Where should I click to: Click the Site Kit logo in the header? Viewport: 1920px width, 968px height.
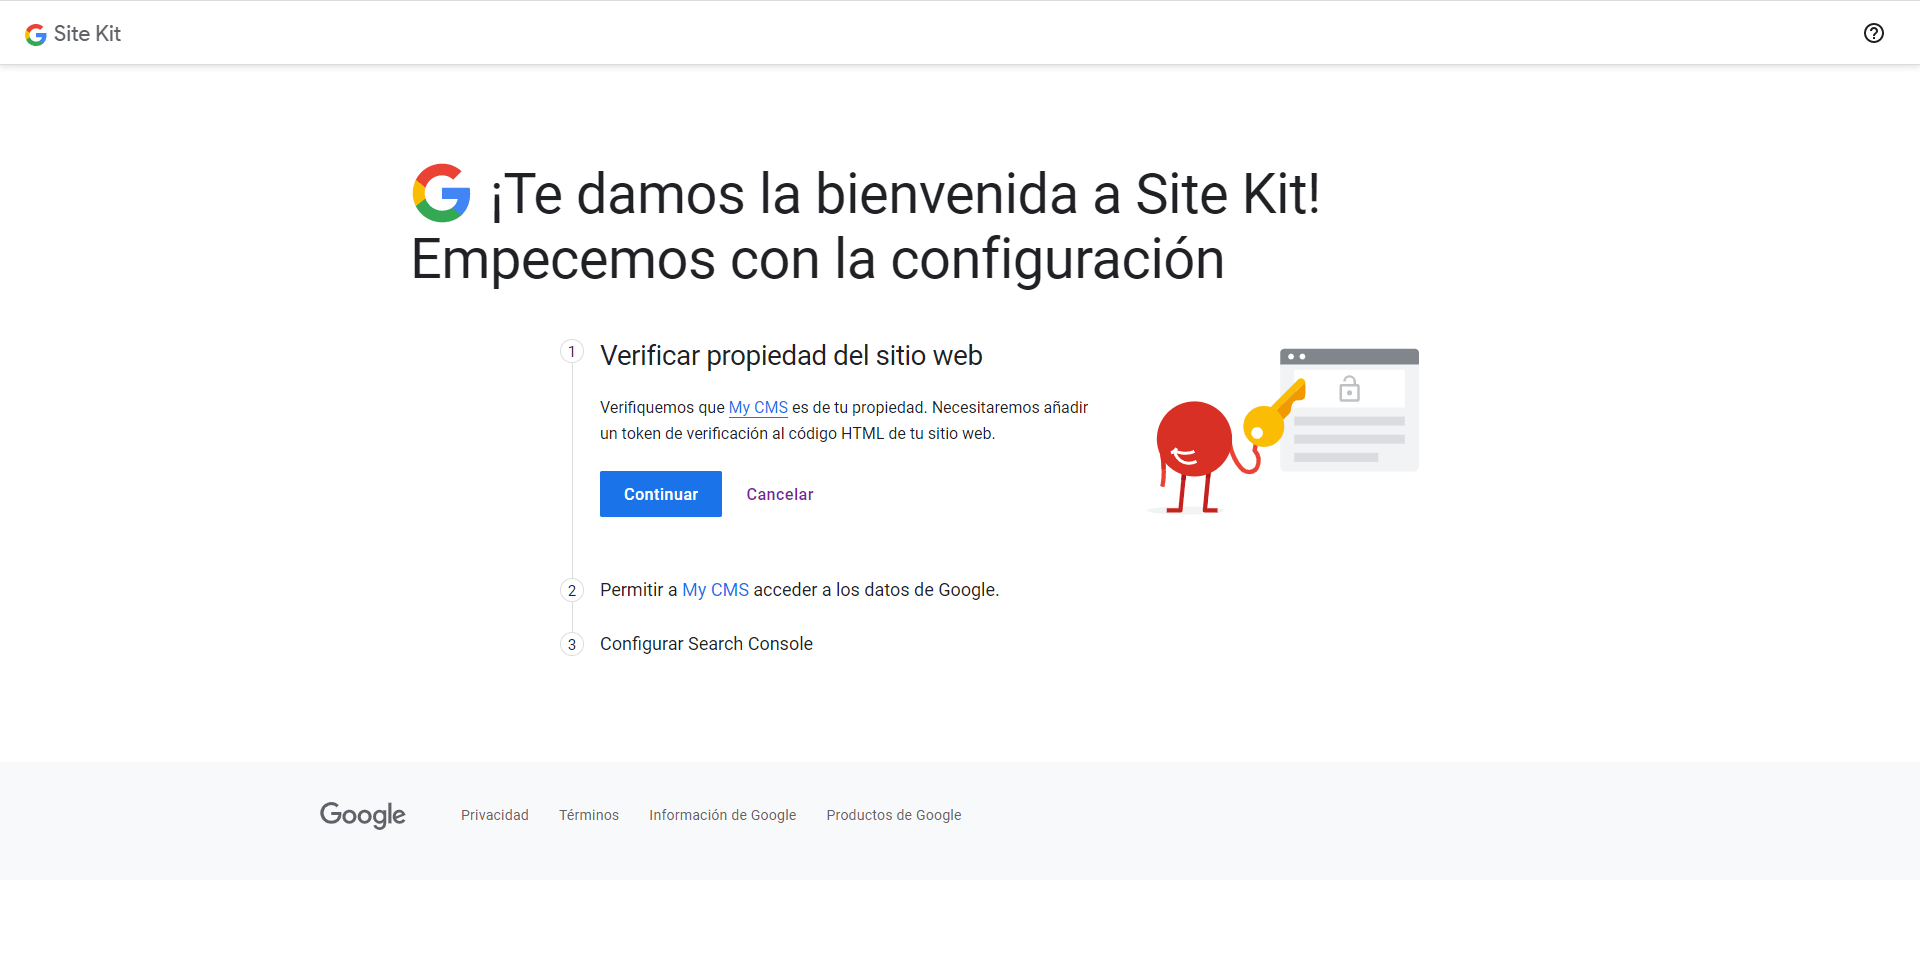click(73, 34)
